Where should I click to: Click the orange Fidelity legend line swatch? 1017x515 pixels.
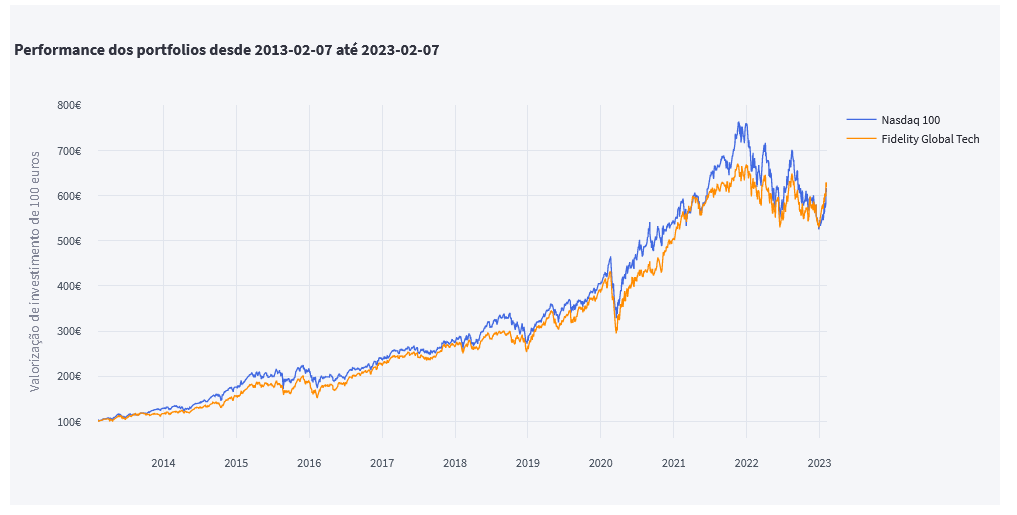pyautogui.click(x=861, y=139)
